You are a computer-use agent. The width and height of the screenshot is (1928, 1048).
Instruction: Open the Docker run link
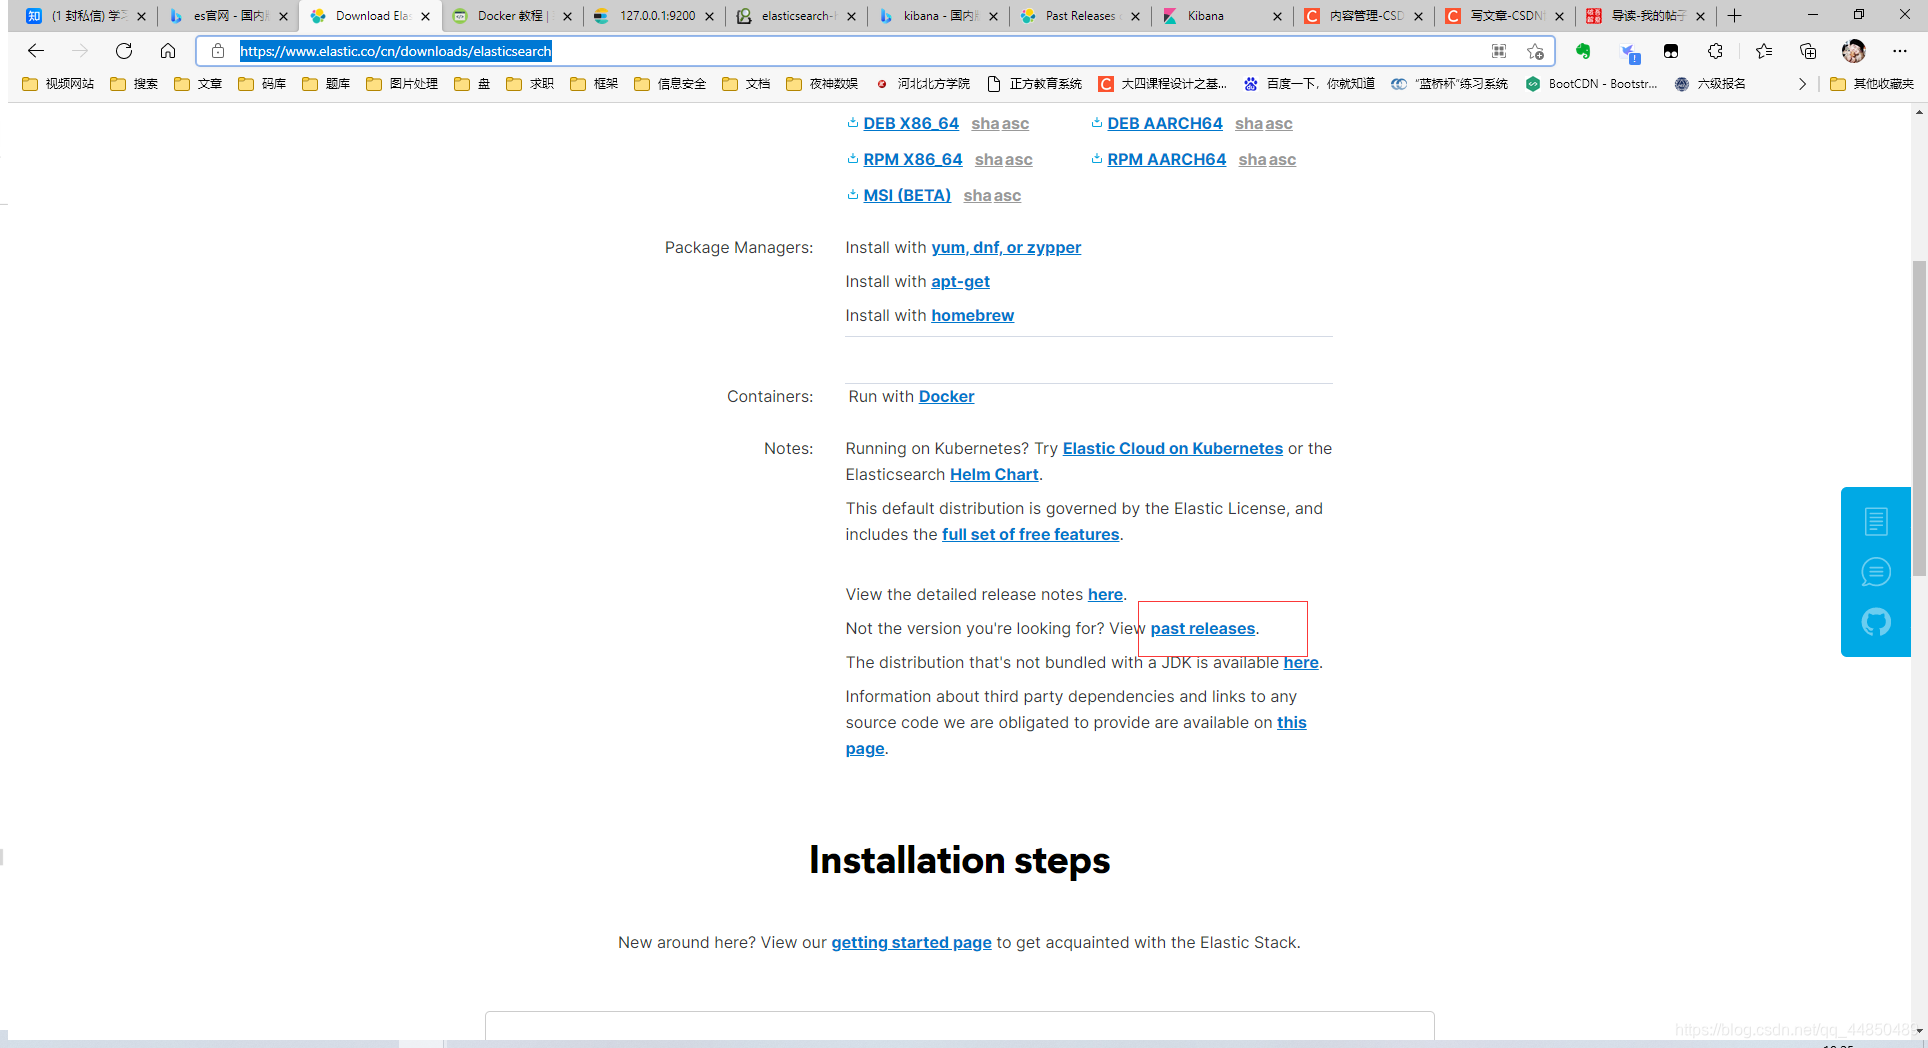(x=946, y=396)
